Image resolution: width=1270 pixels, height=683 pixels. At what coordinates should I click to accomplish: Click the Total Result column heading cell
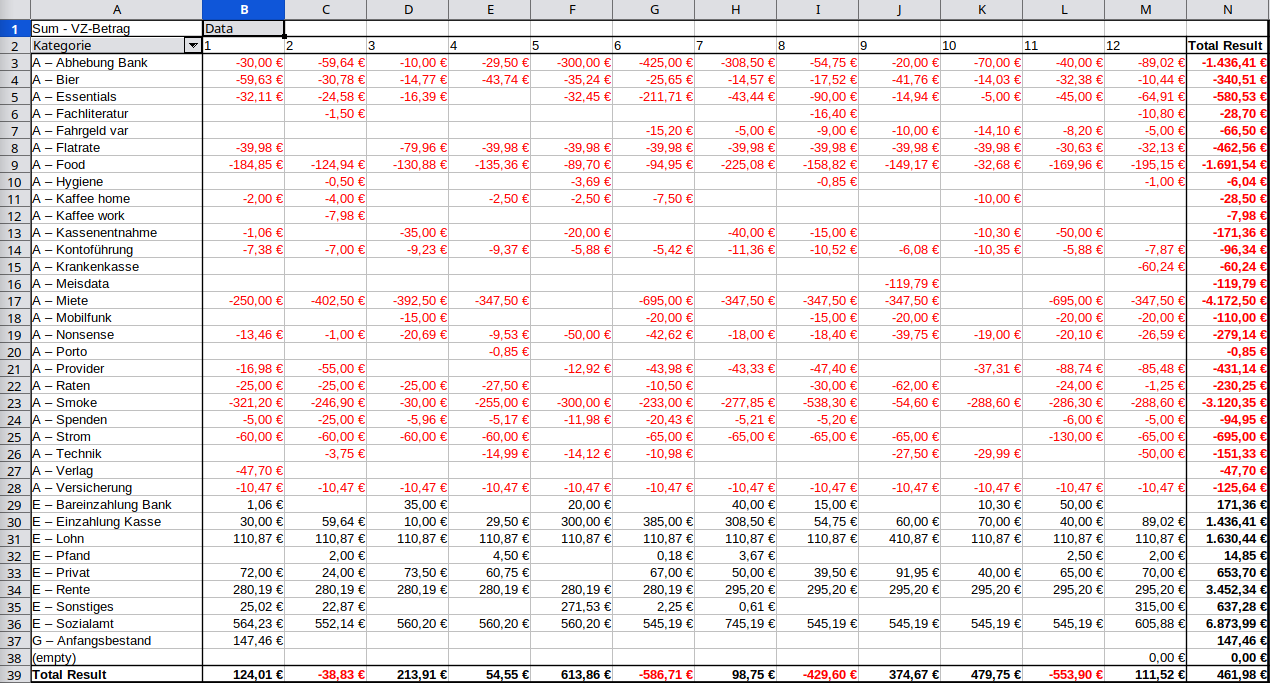1227,46
